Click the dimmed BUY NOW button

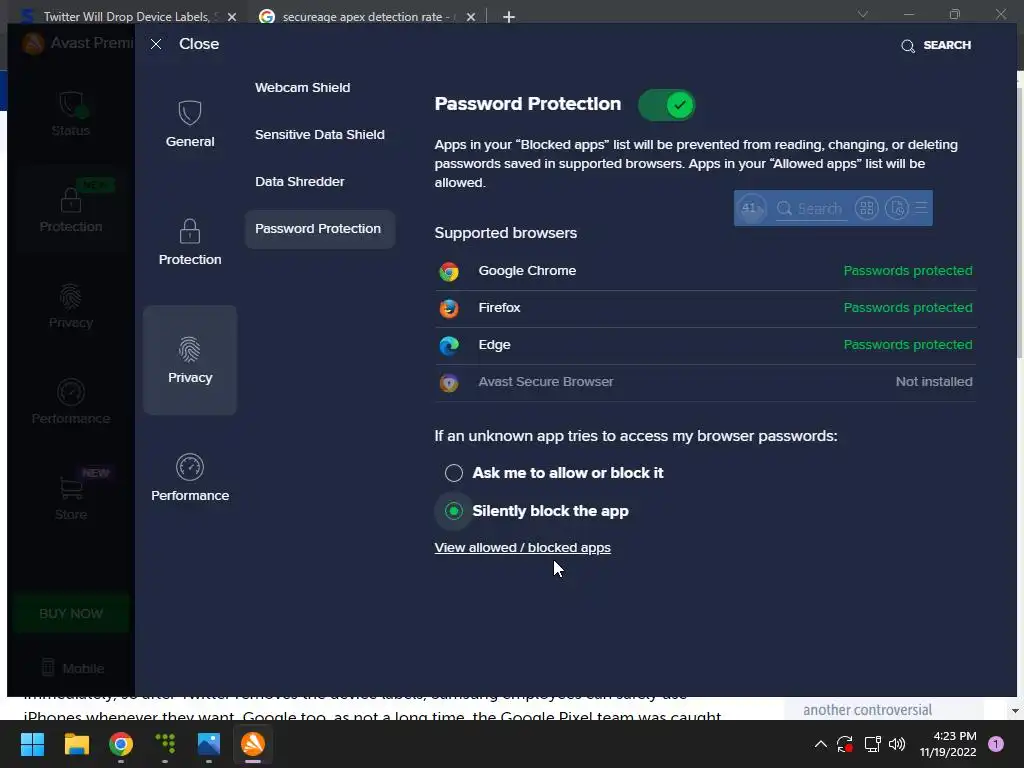pyautogui.click(x=71, y=613)
